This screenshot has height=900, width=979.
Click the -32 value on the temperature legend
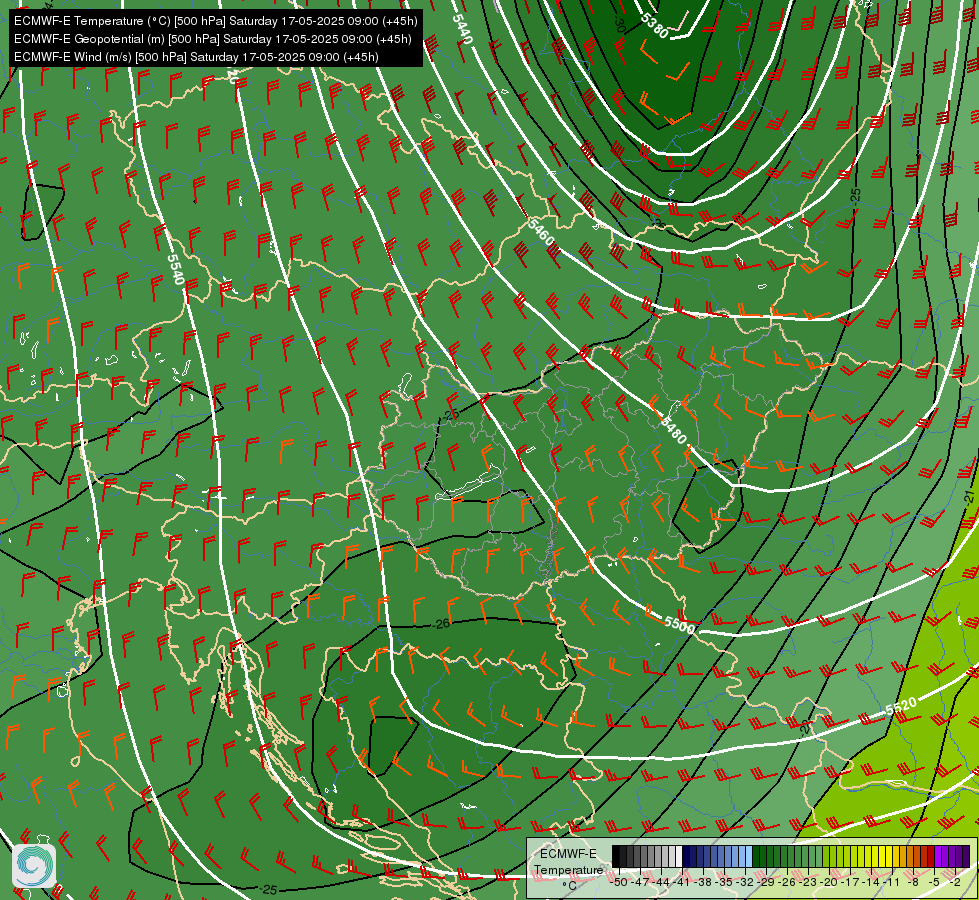745,882
